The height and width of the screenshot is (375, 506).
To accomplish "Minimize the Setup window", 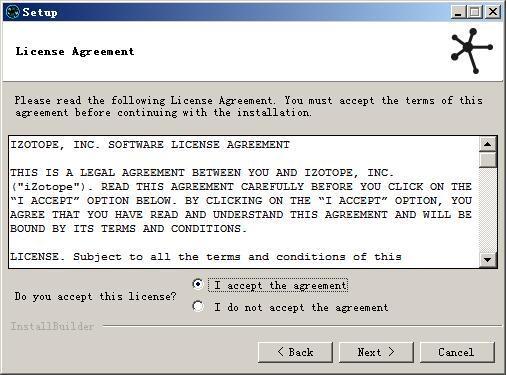I will click(459, 12).
